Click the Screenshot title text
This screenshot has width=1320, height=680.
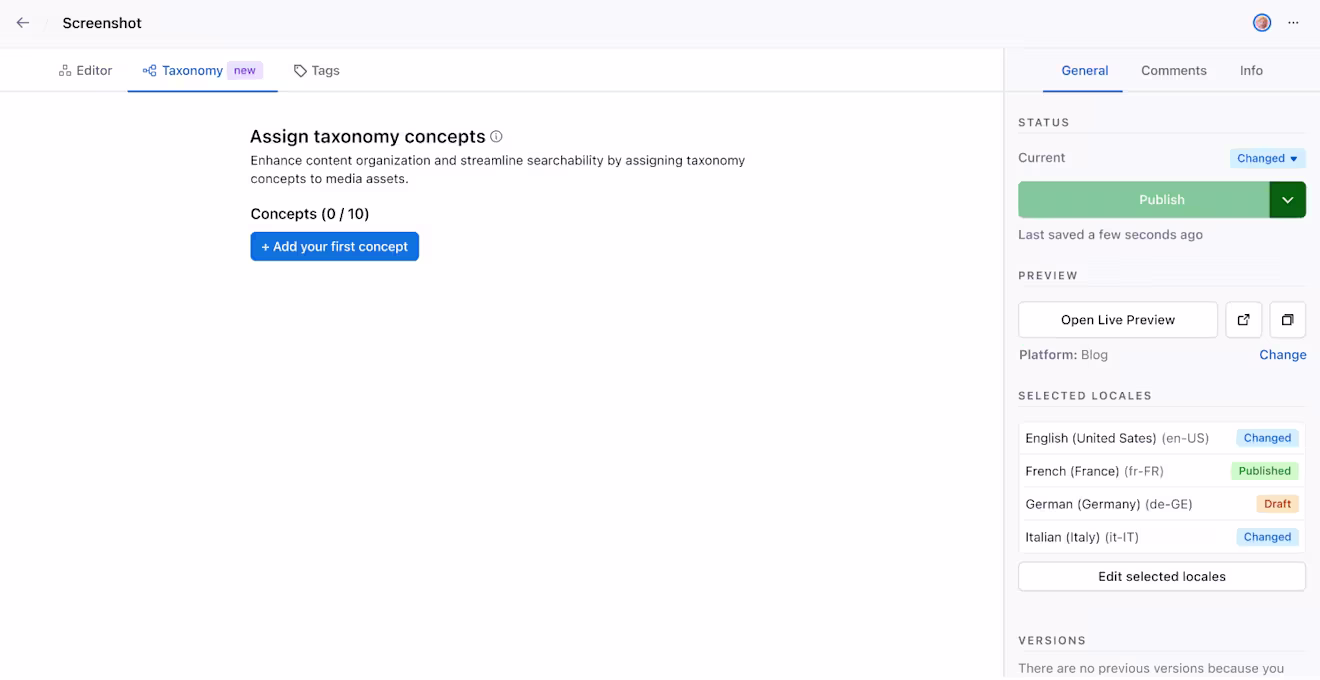pos(102,23)
